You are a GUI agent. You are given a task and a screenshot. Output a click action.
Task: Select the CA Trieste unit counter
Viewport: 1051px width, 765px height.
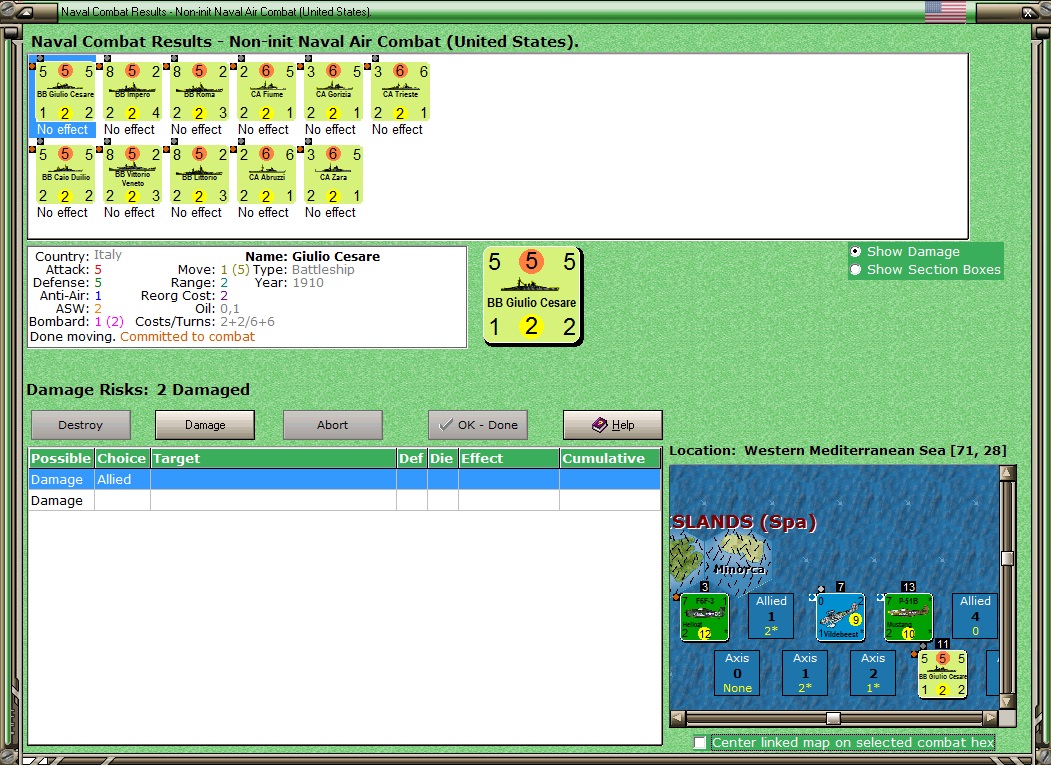[400, 92]
